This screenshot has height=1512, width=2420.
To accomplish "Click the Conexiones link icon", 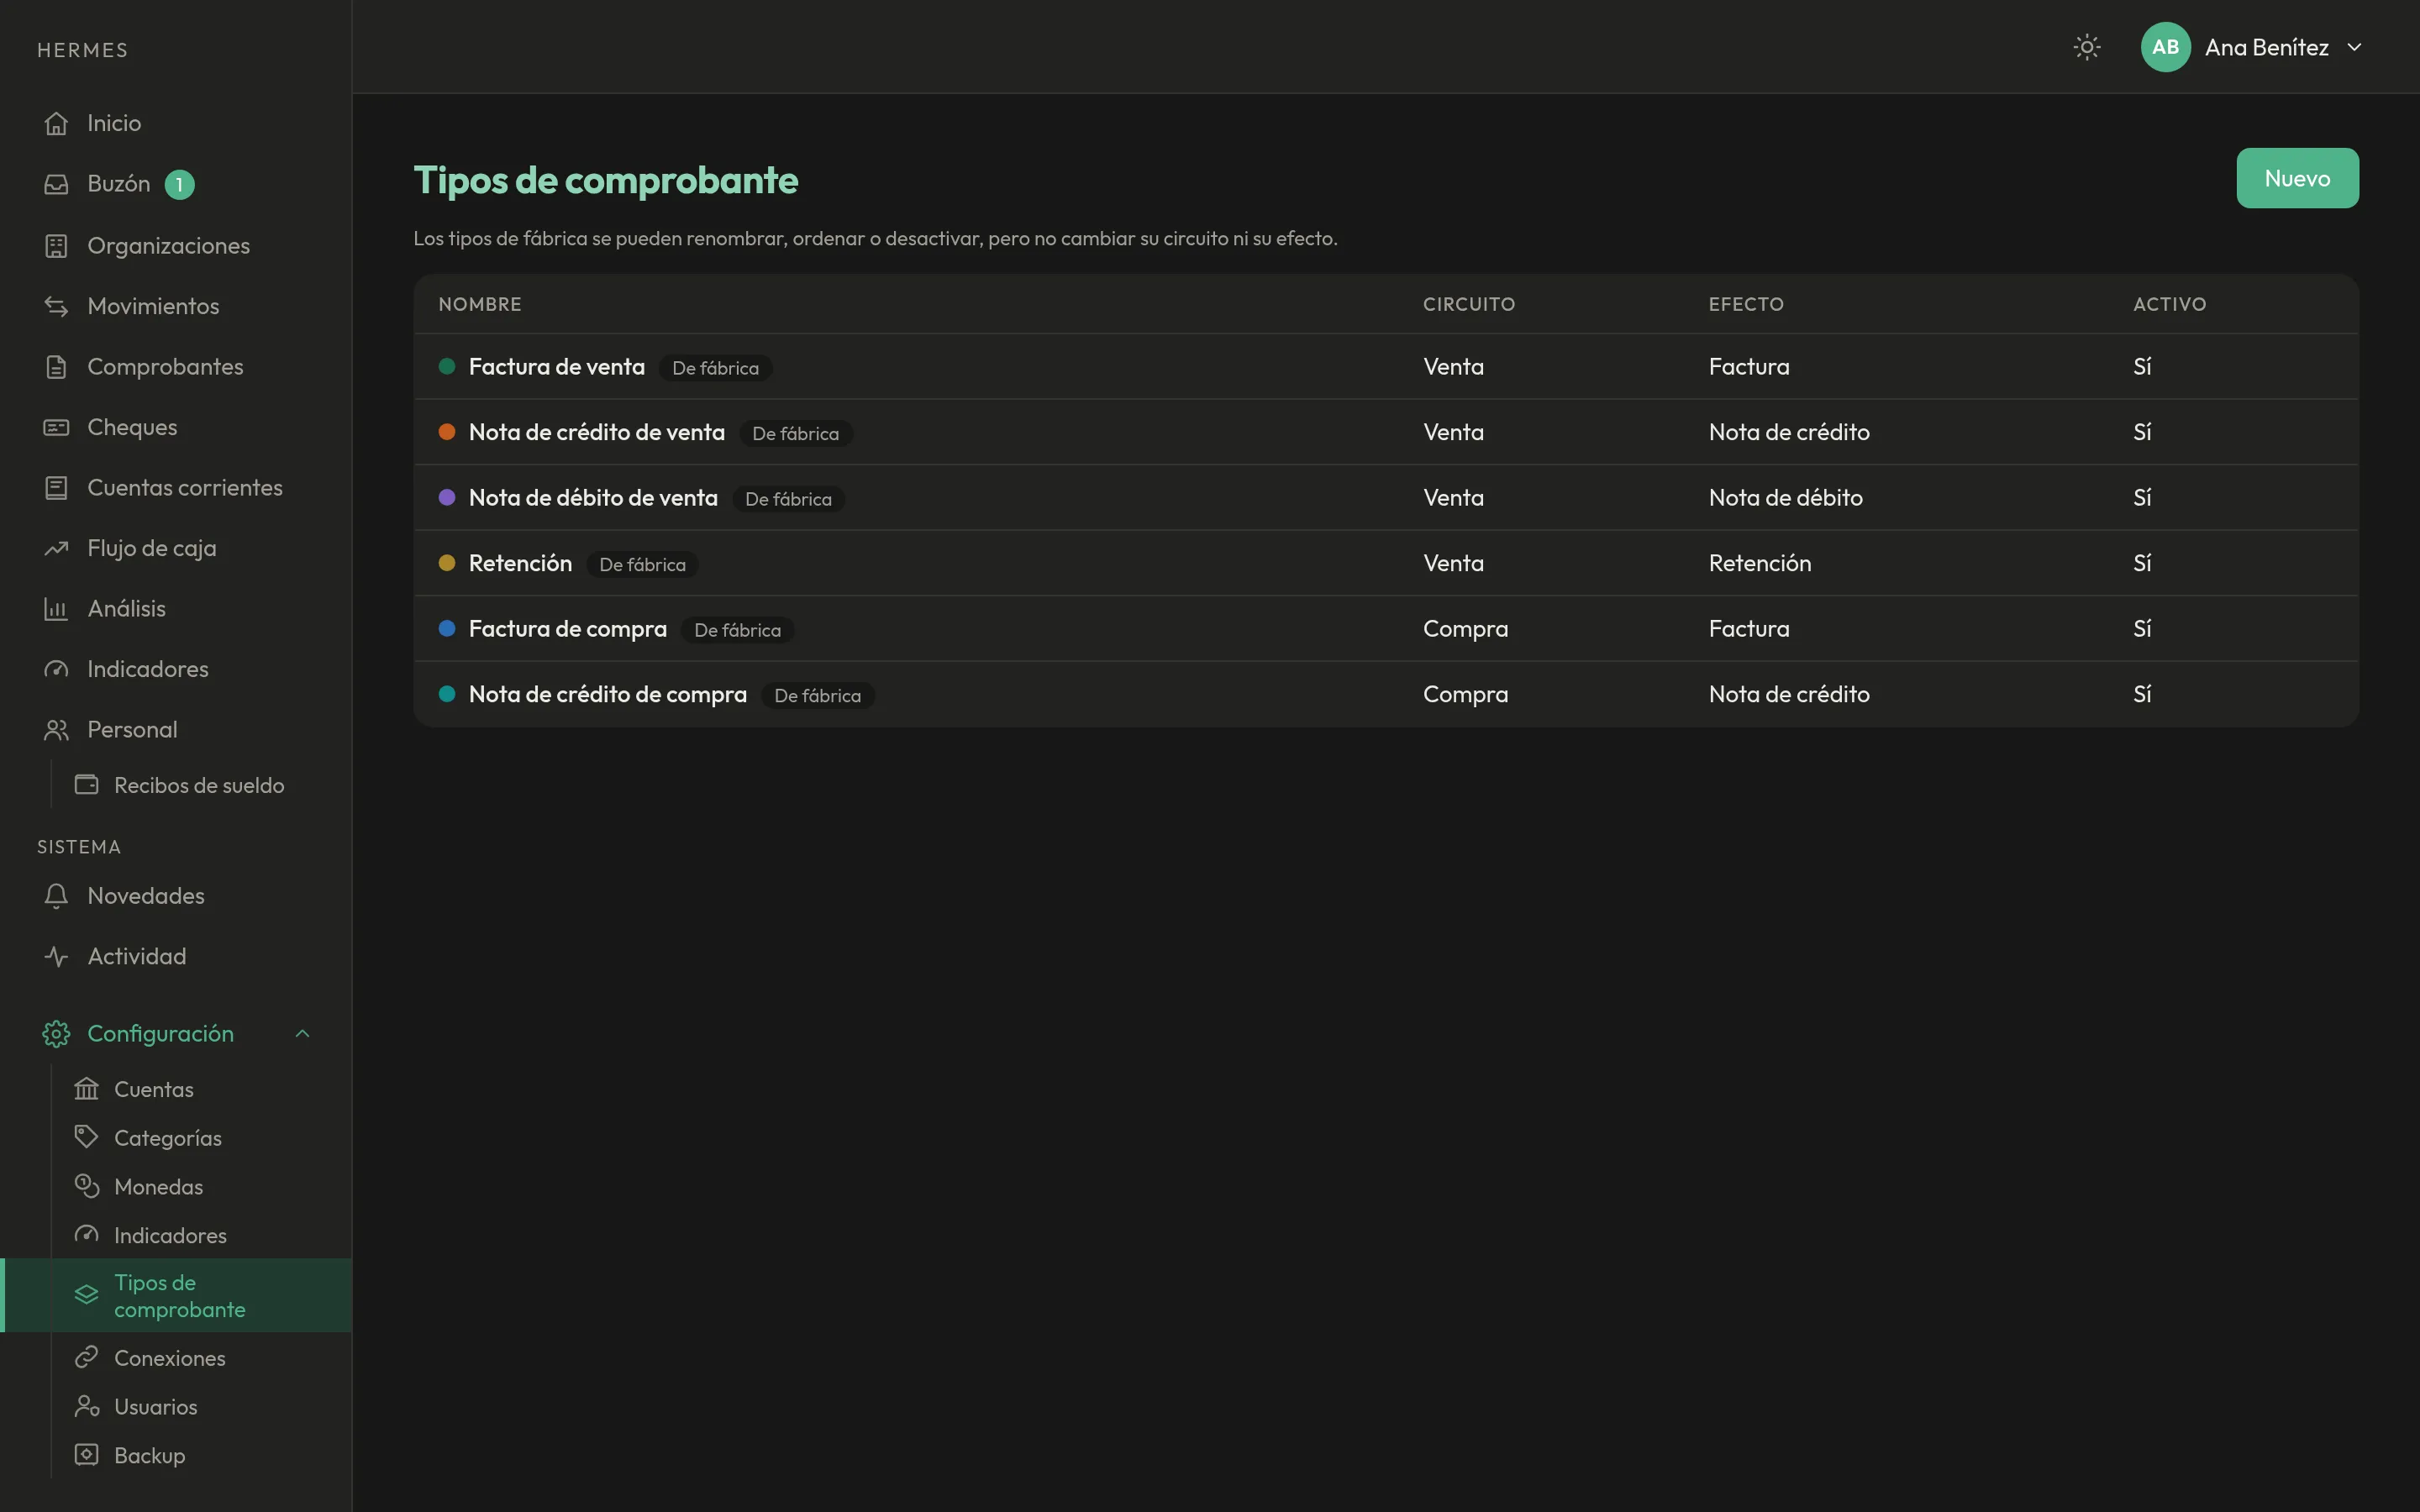I will pyautogui.click(x=87, y=1357).
